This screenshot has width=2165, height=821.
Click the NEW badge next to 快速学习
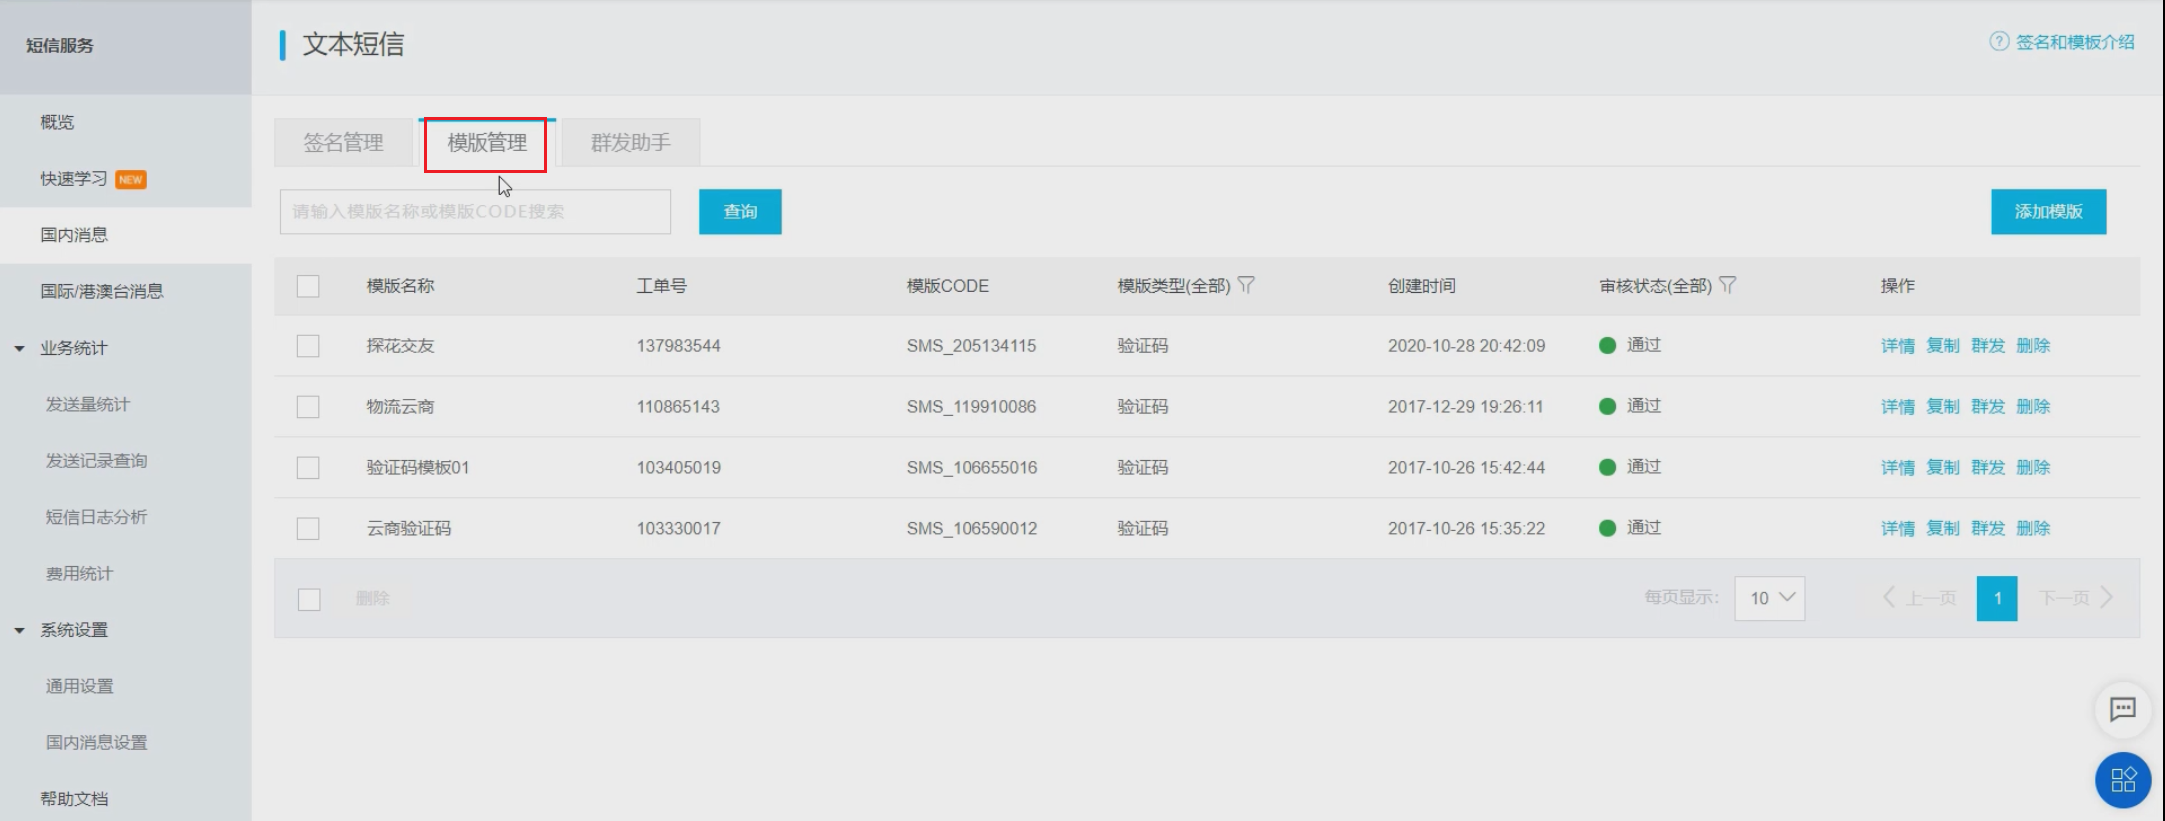click(x=131, y=179)
